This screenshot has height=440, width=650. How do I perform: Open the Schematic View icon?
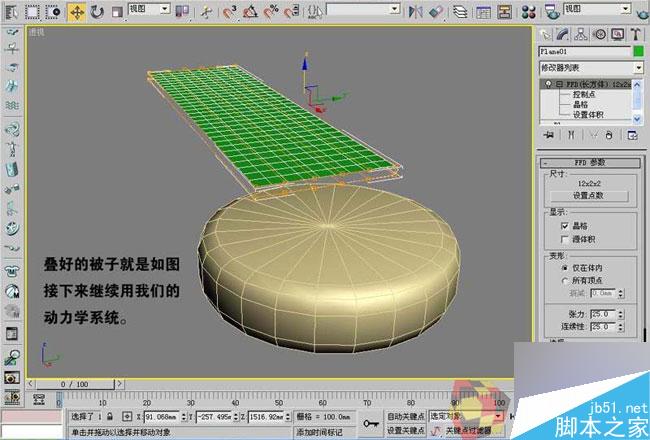coord(504,12)
